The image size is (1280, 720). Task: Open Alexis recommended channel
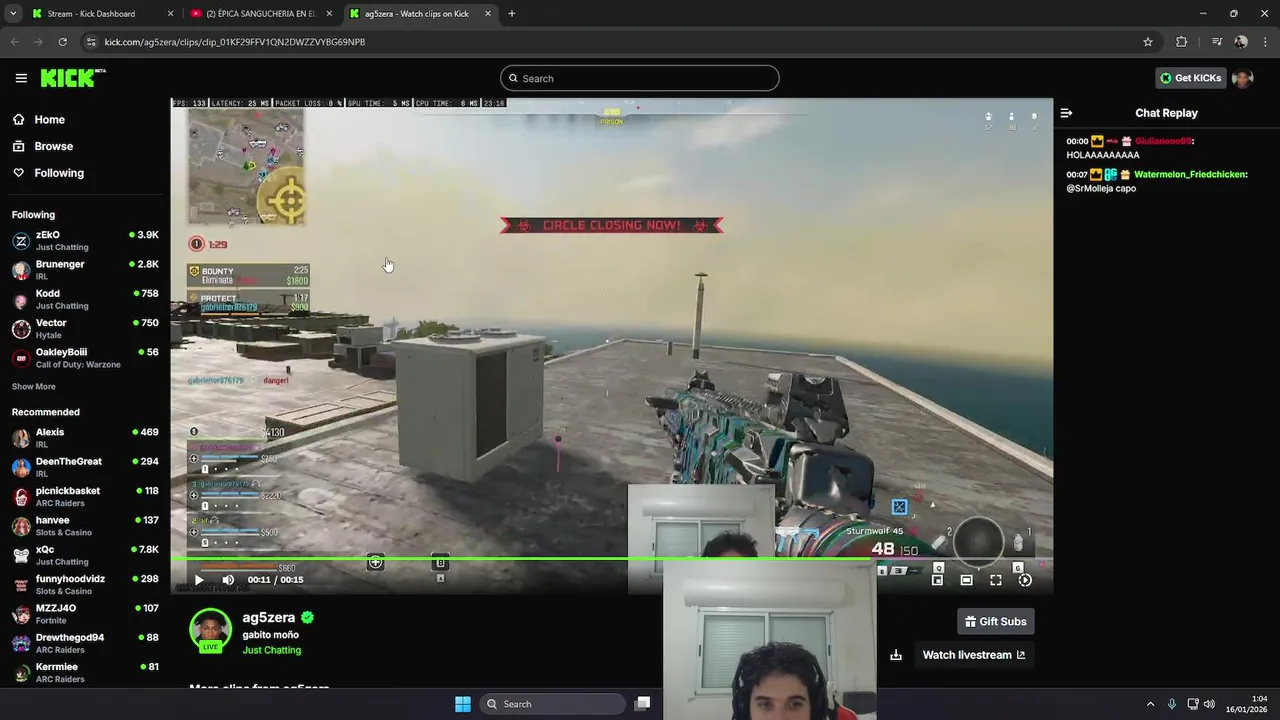85,438
